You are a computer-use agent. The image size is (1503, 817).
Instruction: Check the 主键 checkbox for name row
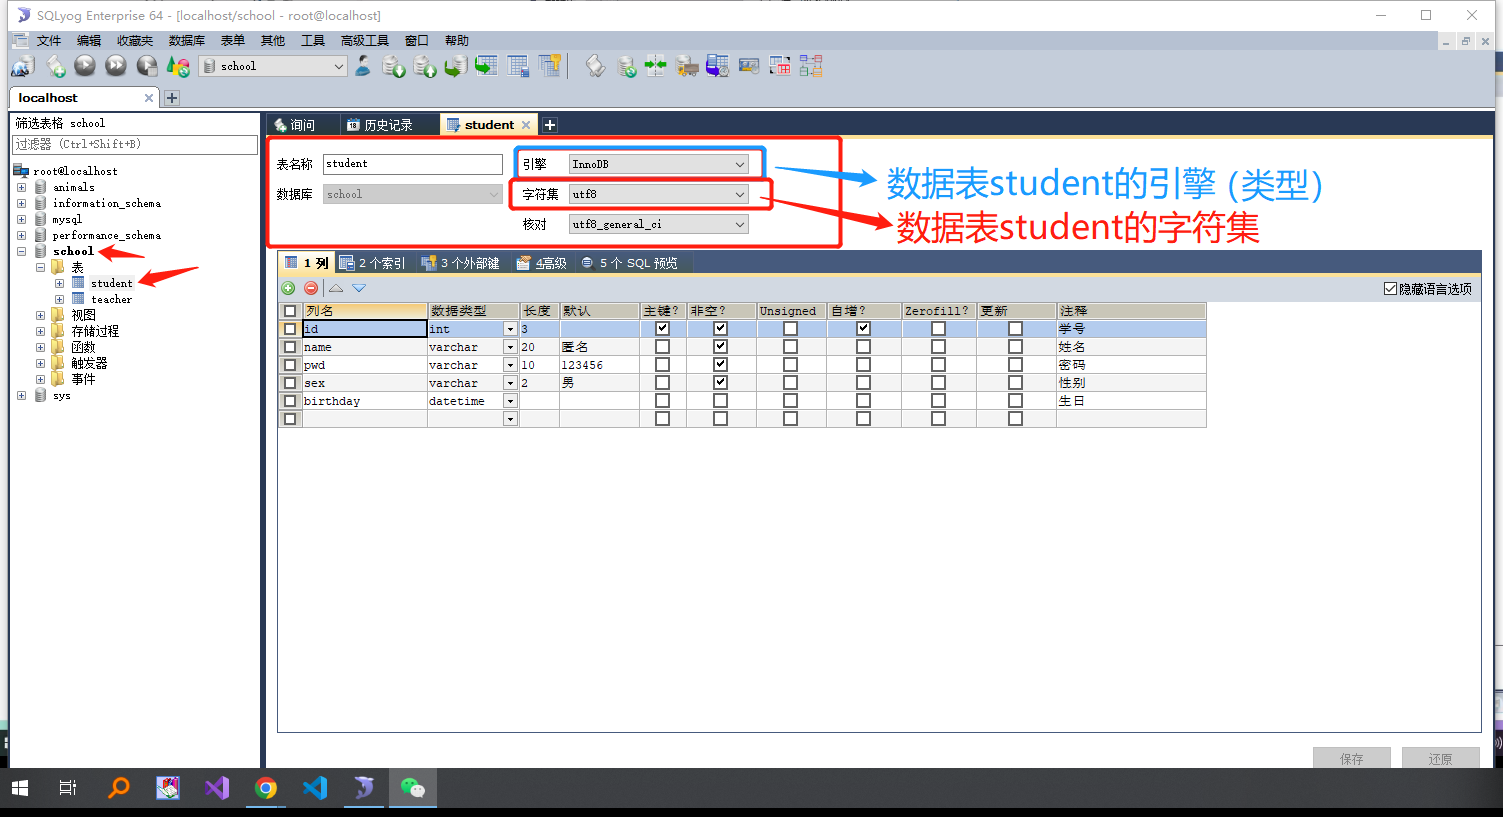[662, 346]
